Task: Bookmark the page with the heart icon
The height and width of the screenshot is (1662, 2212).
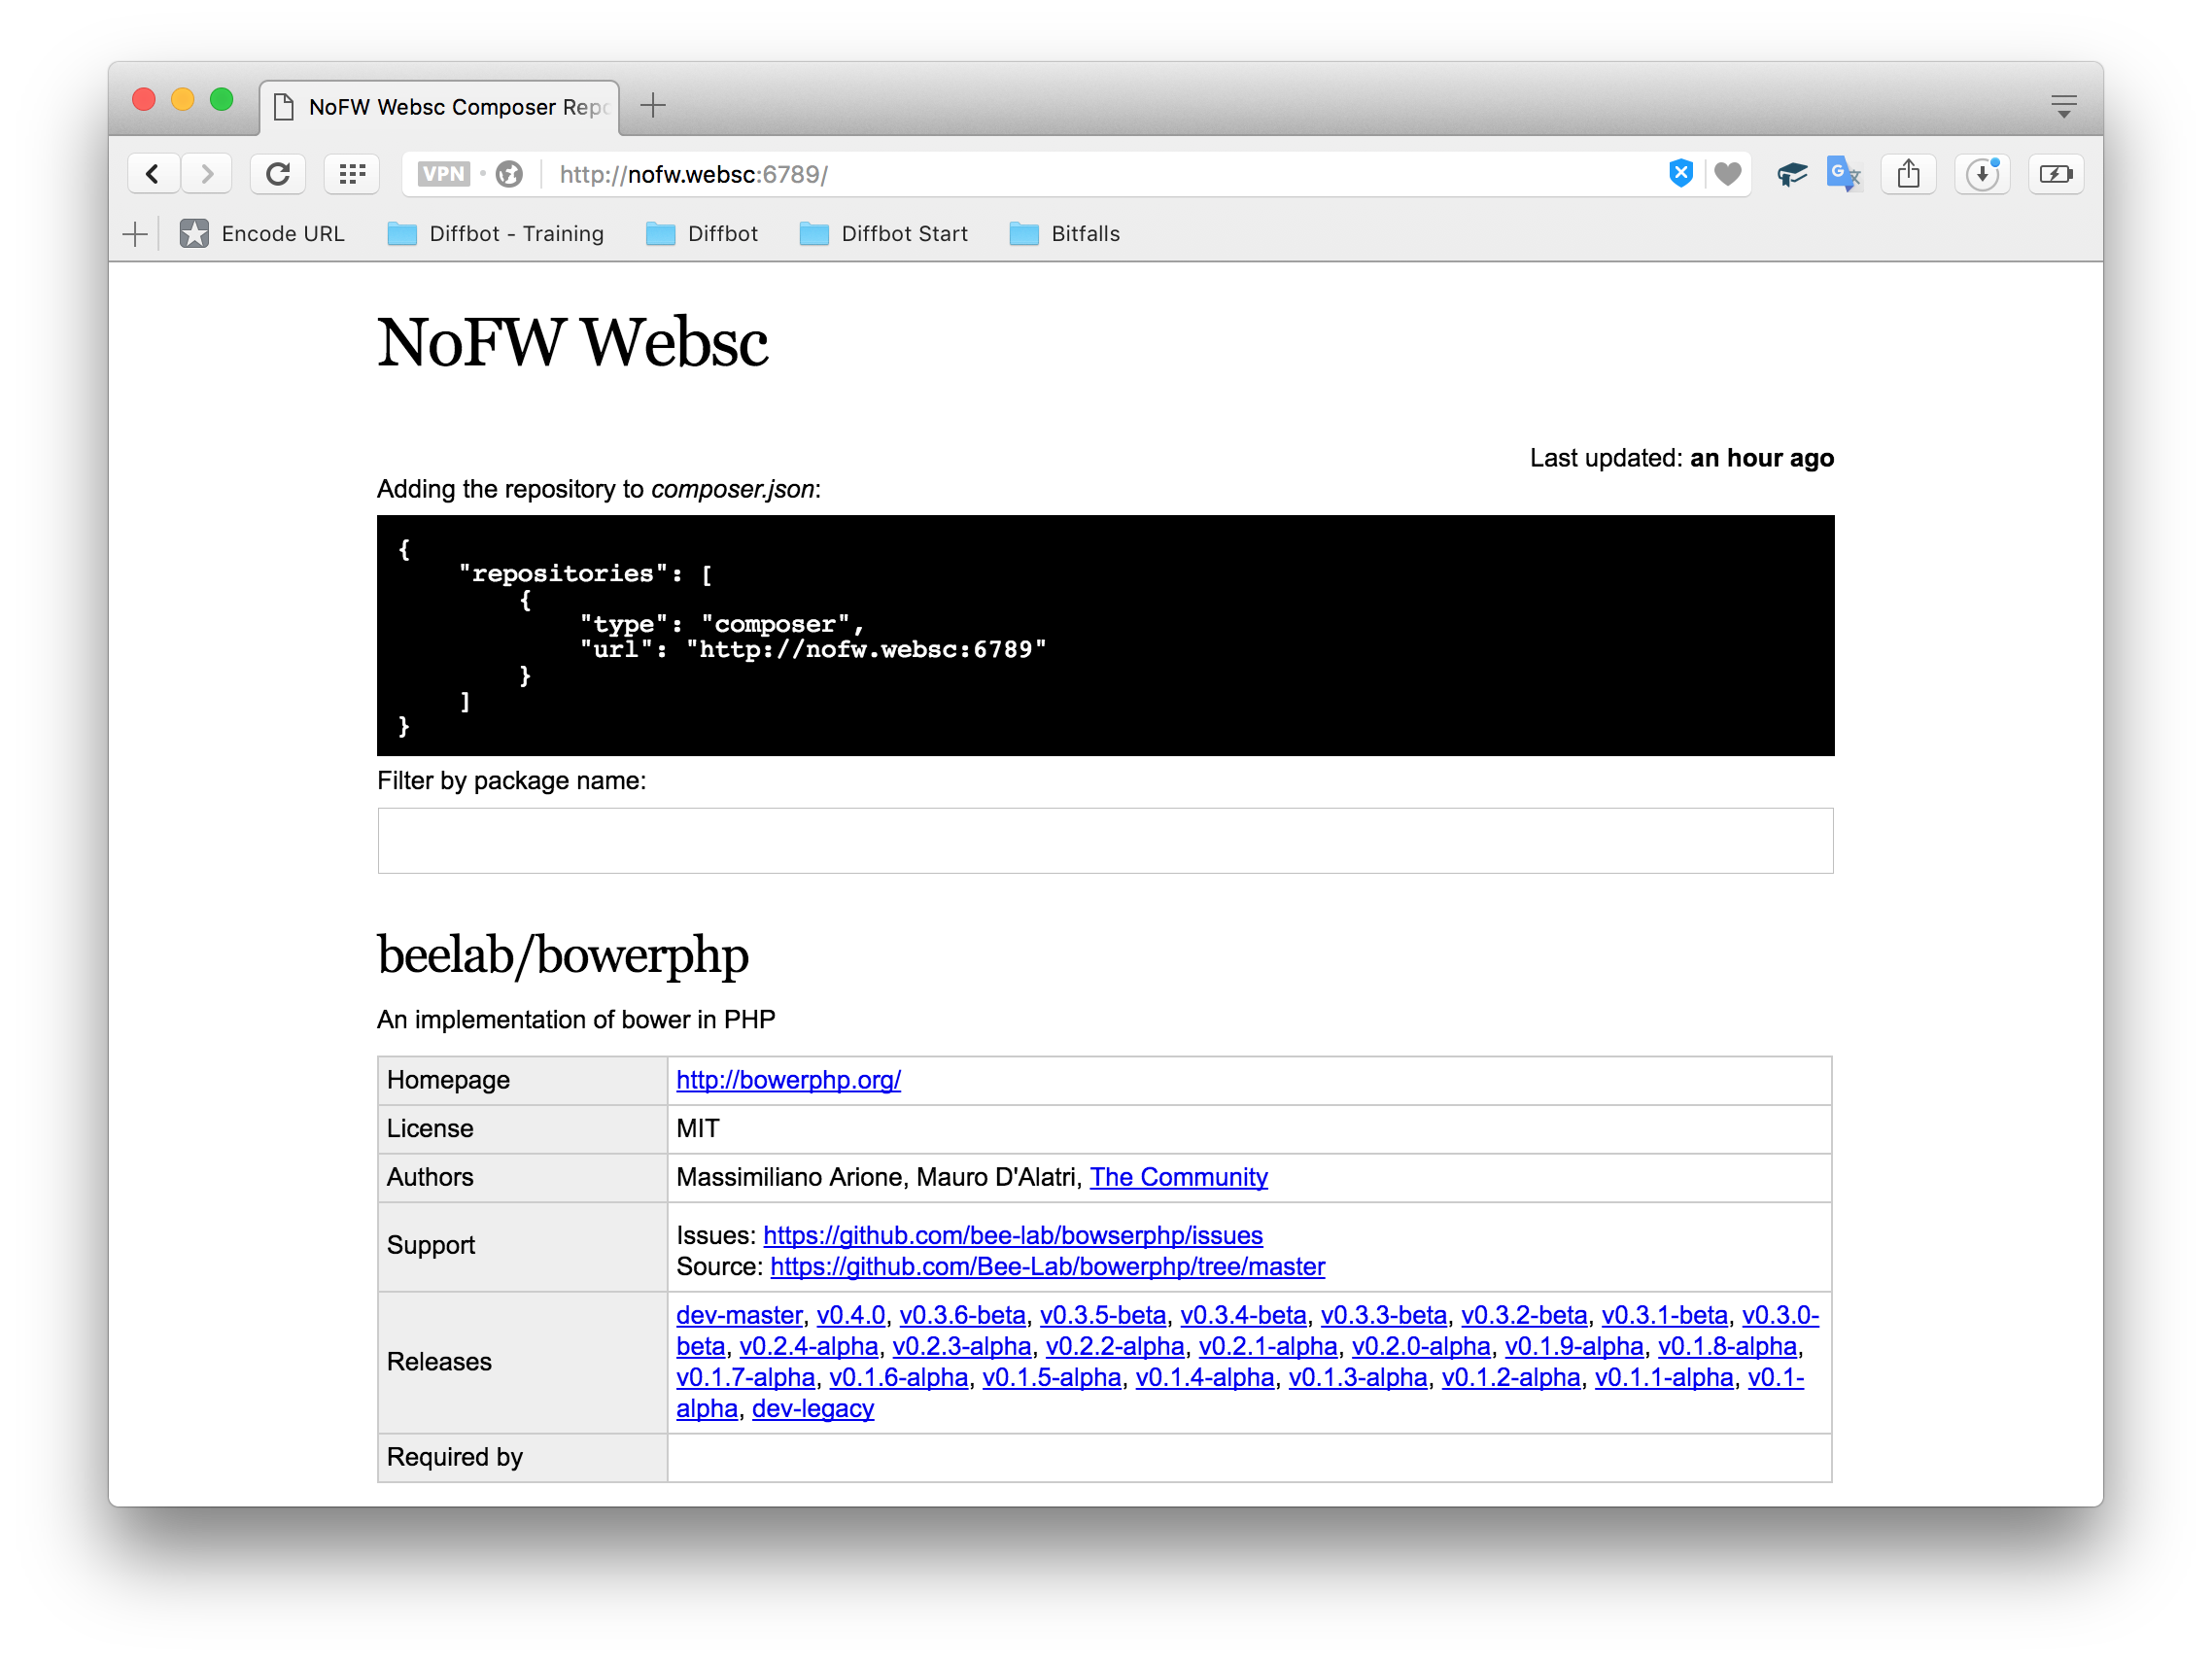Action: tap(1728, 174)
